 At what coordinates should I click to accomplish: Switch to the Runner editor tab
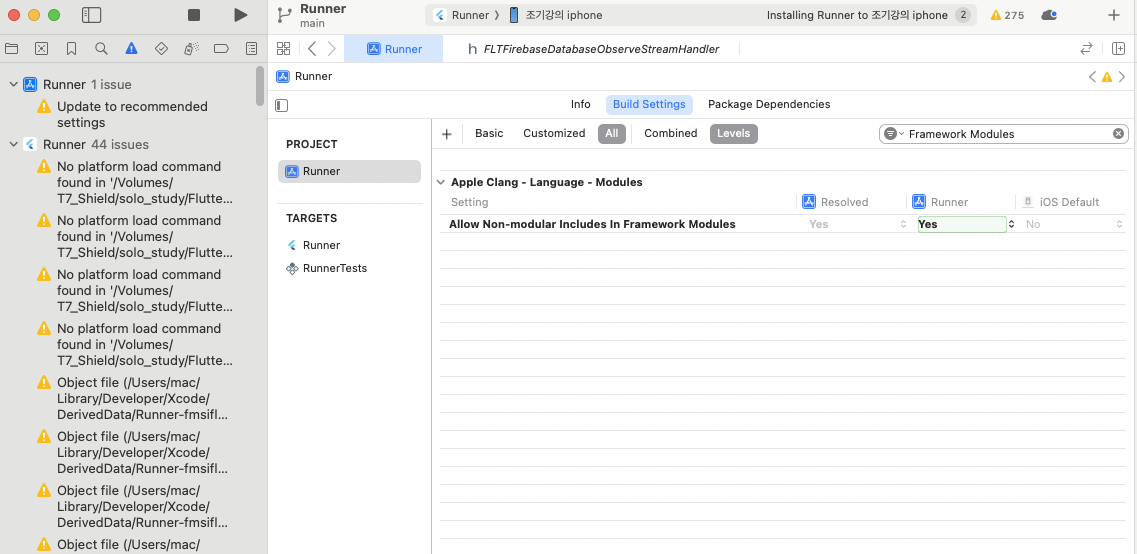[394, 49]
